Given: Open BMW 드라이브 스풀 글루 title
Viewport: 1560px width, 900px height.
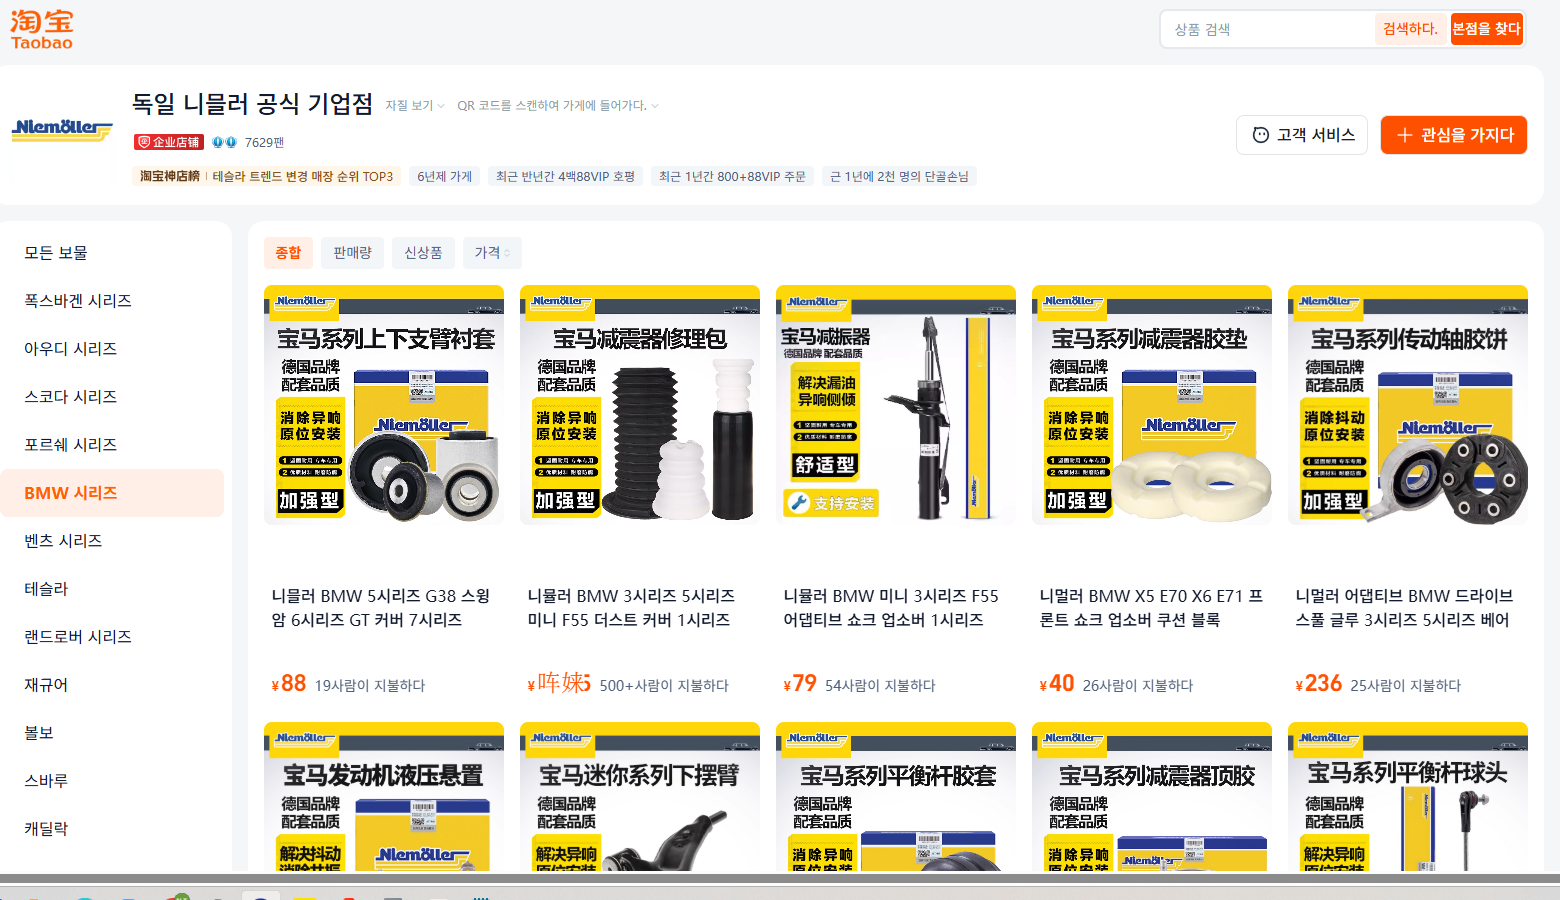Looking at the screenshot, I should 1404,608.
